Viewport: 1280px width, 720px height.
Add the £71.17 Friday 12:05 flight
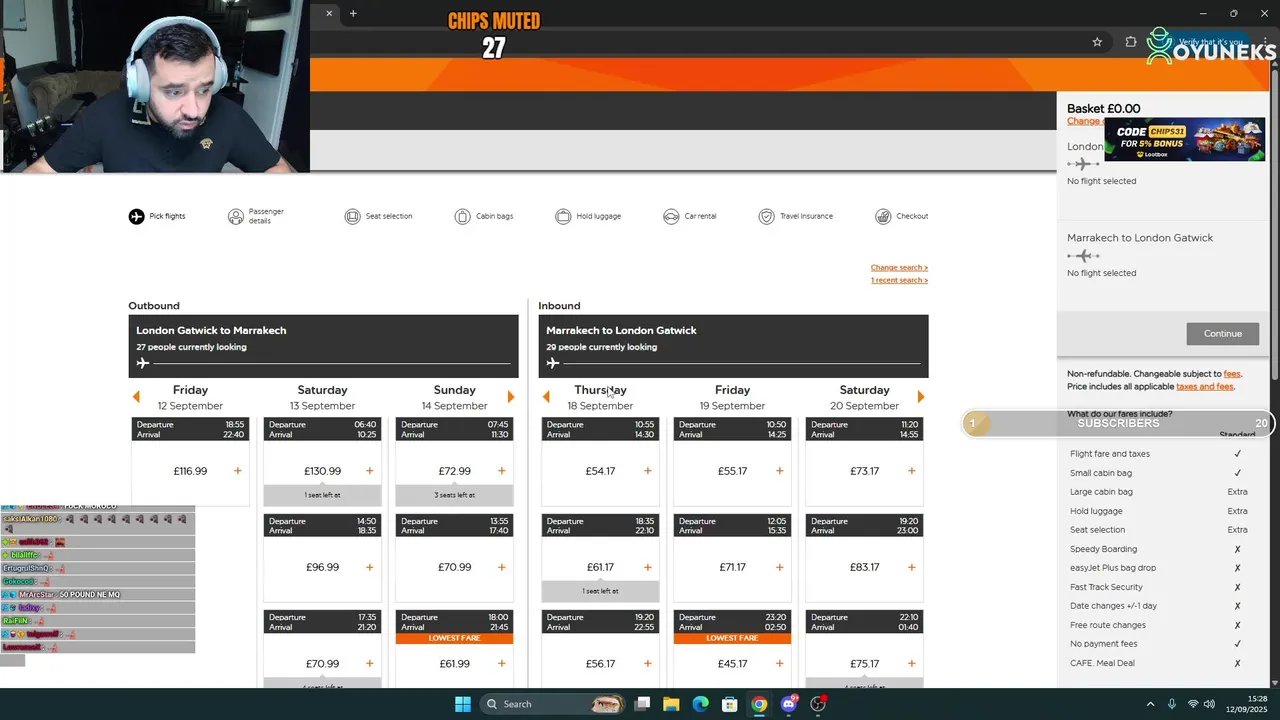(779, 567)
